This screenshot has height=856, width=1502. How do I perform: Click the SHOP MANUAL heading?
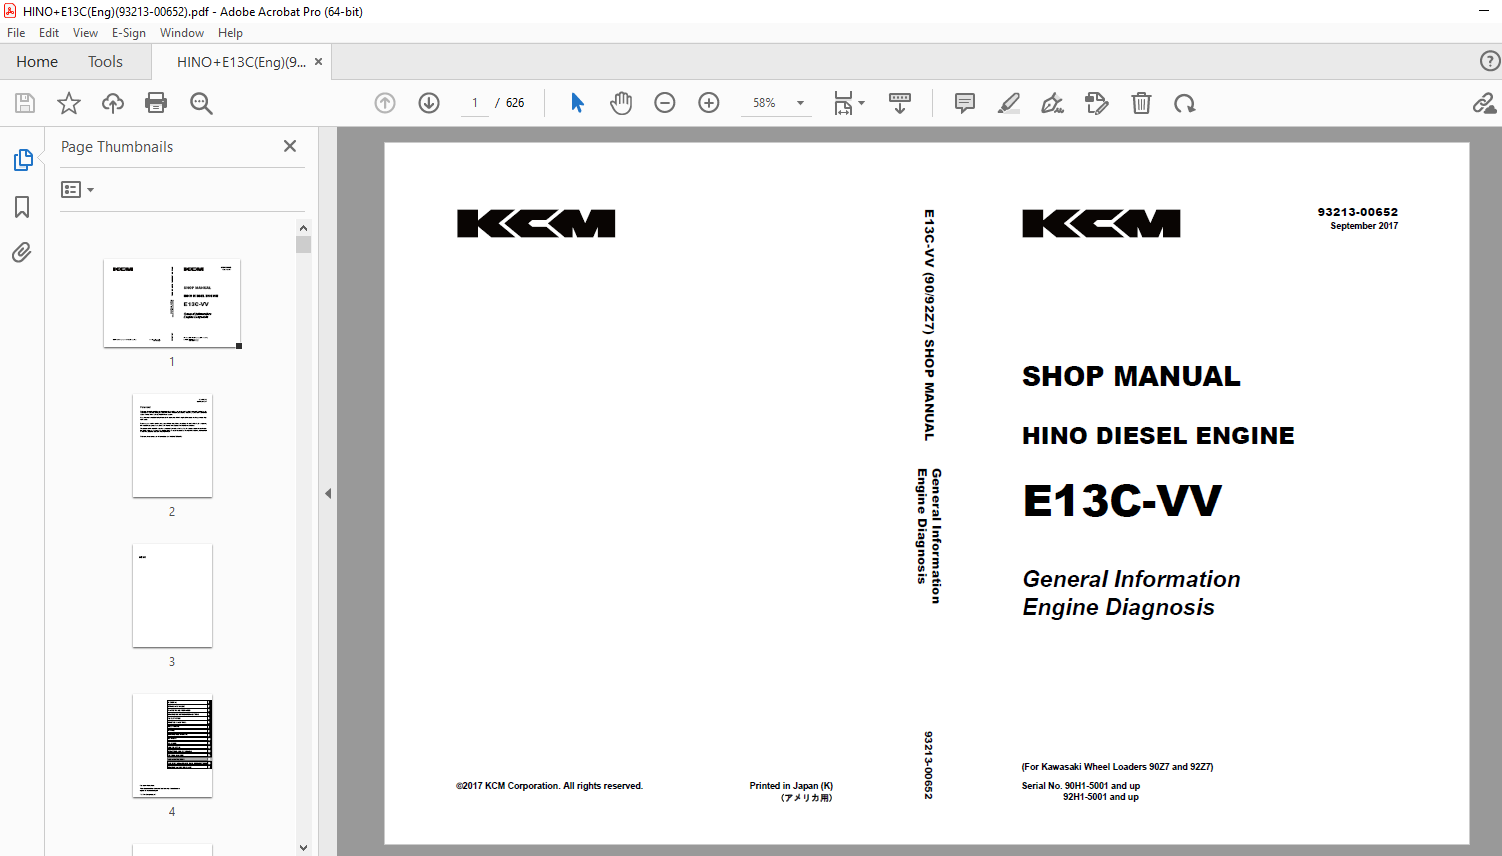(x=1131, y=376)
